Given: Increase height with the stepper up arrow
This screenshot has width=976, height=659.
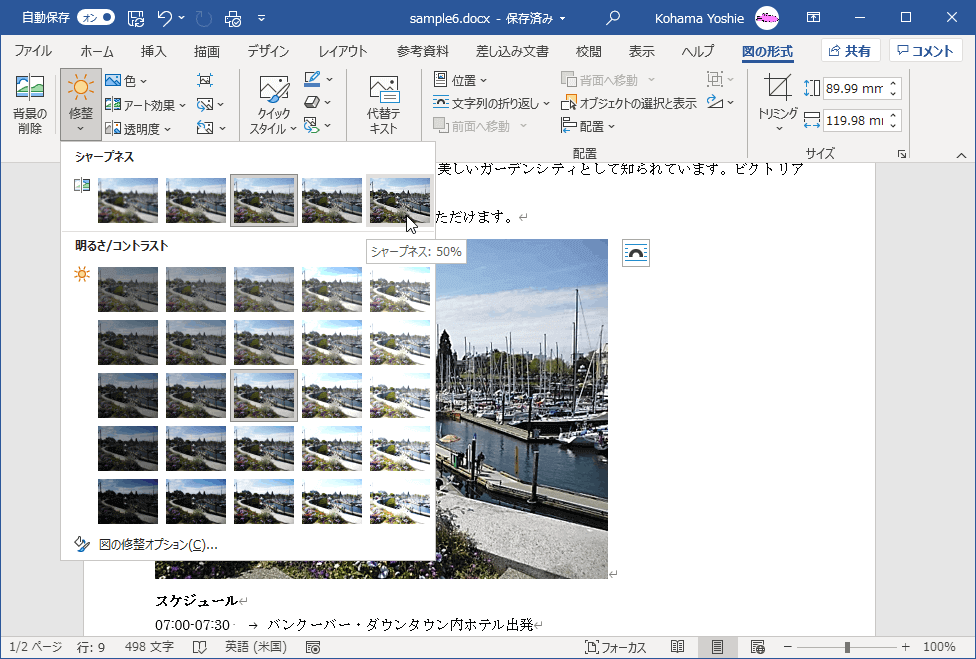Looking at the screenshot, I should (893, 83).
